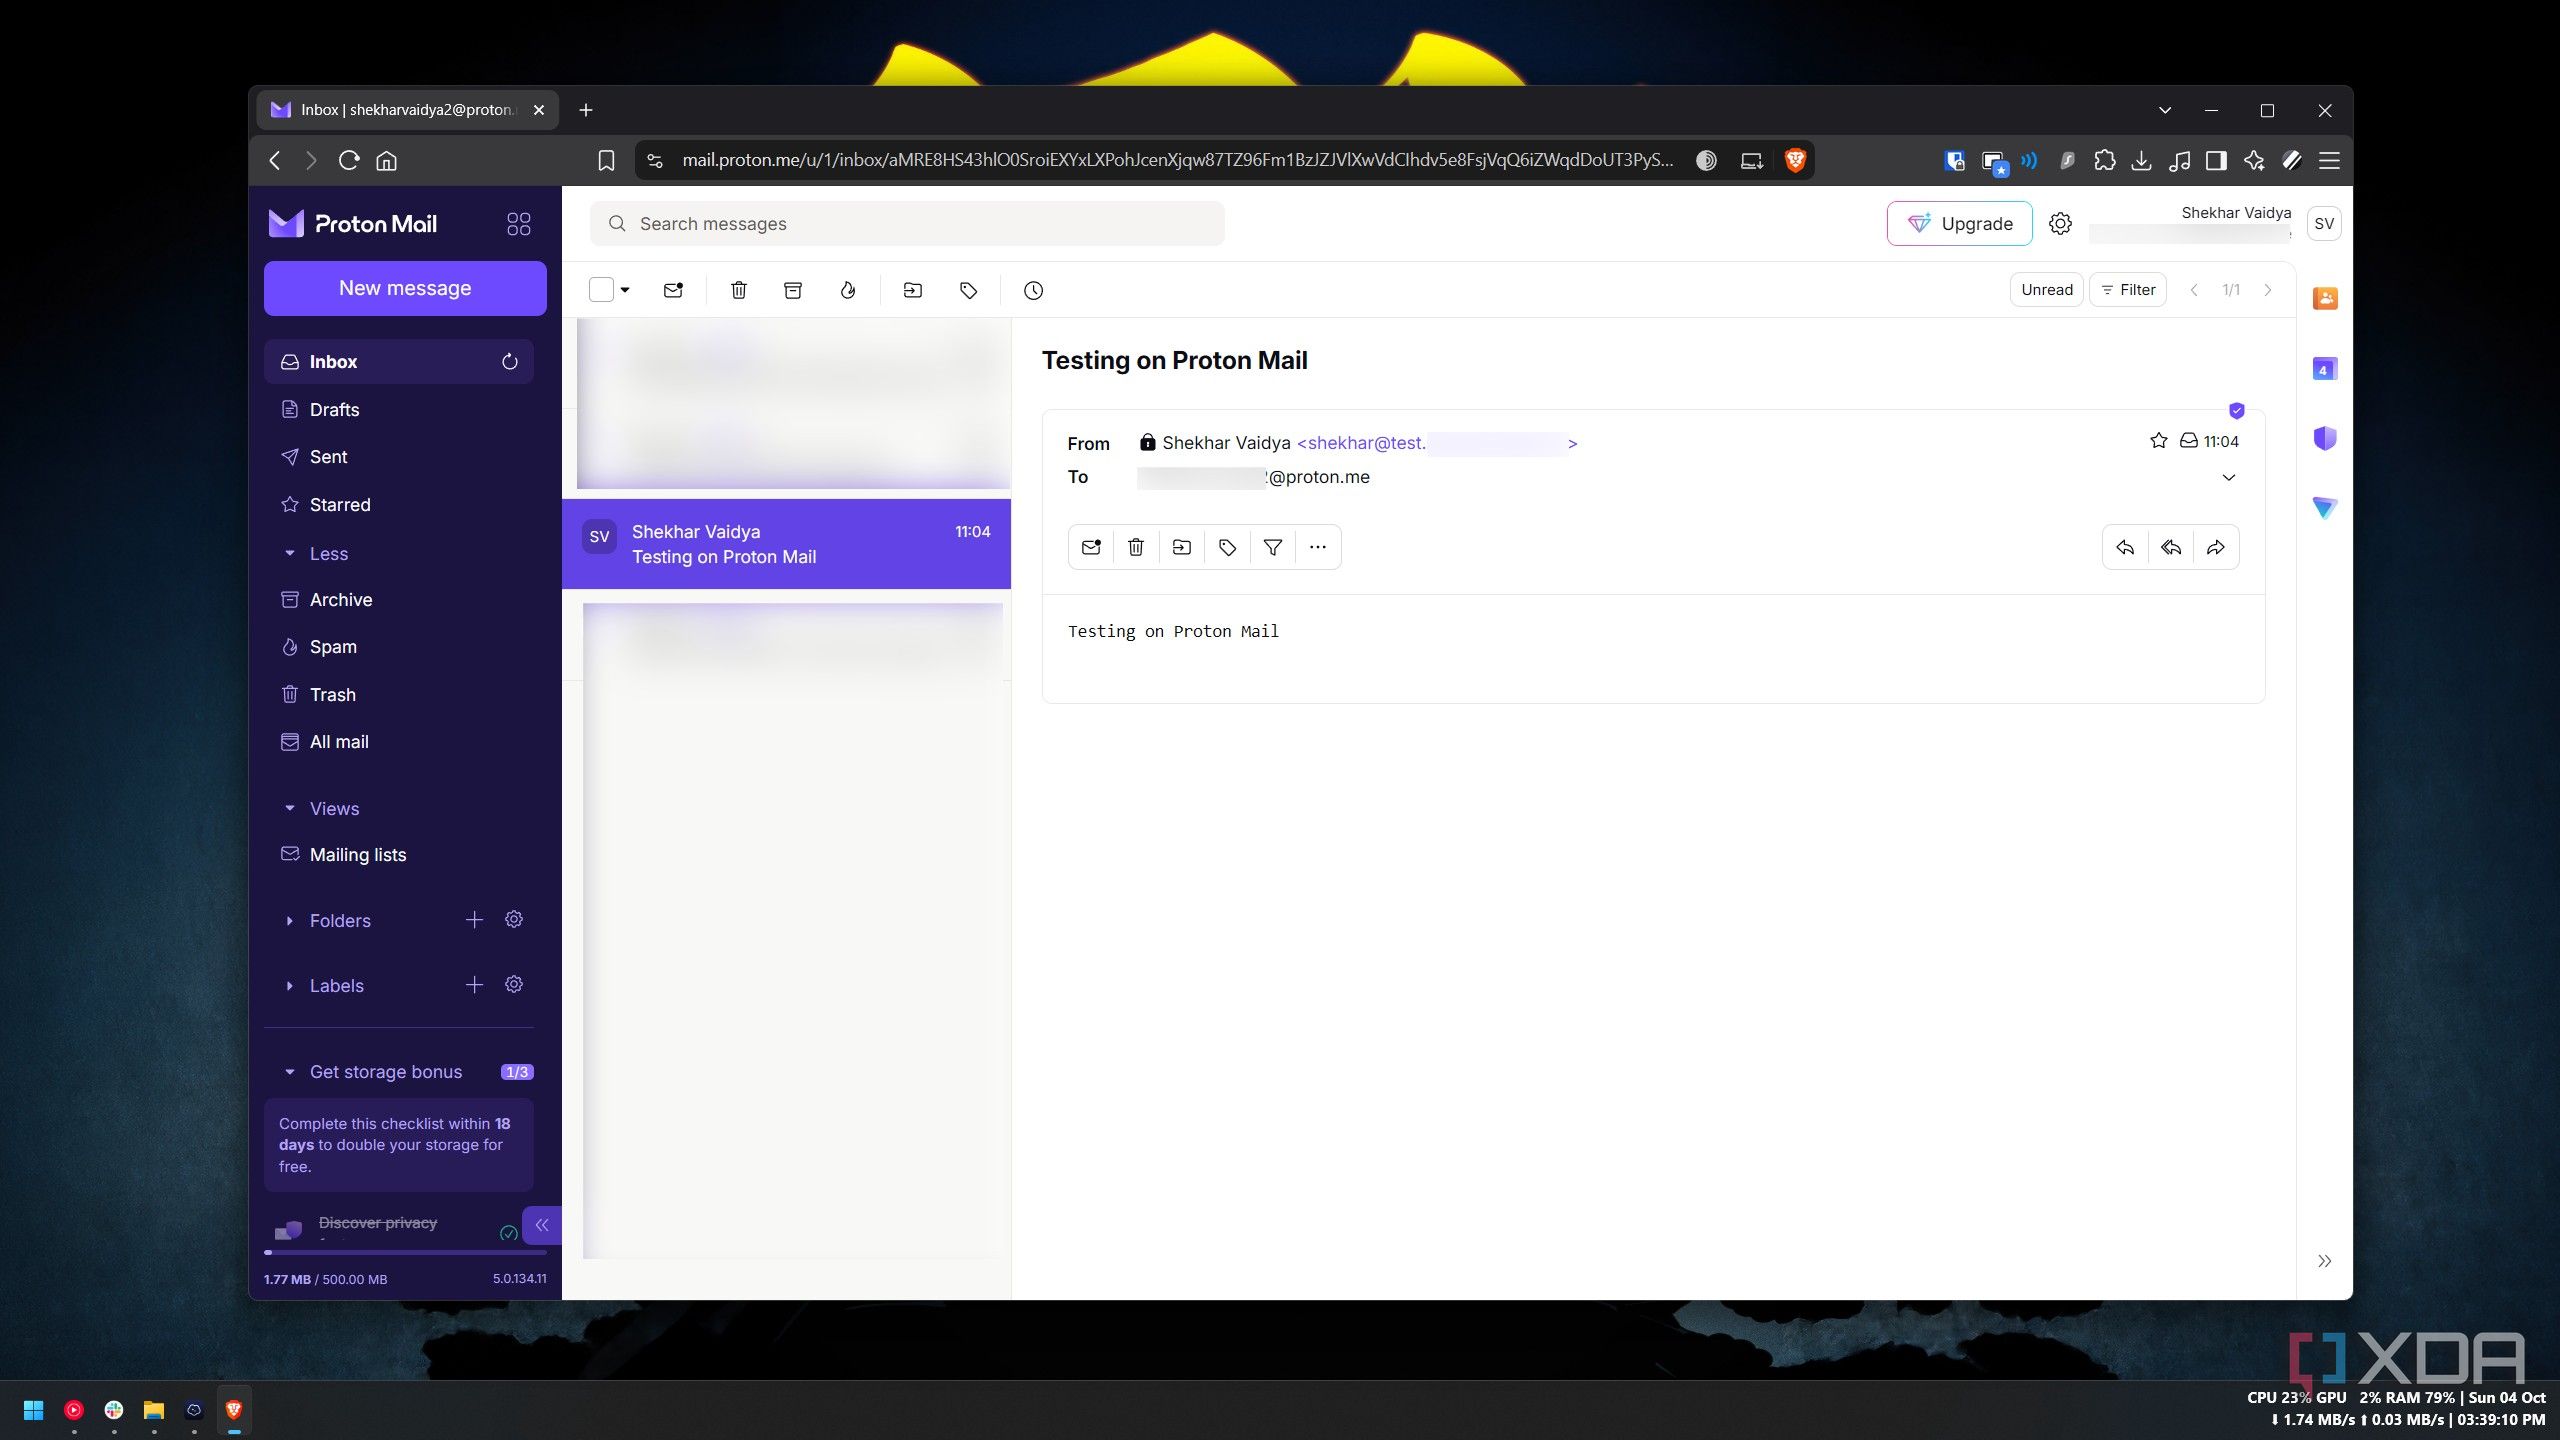Viewport: 2560px width, 1440px height.
Task: Go to the Spam folder
Action: tap(399, 647)
